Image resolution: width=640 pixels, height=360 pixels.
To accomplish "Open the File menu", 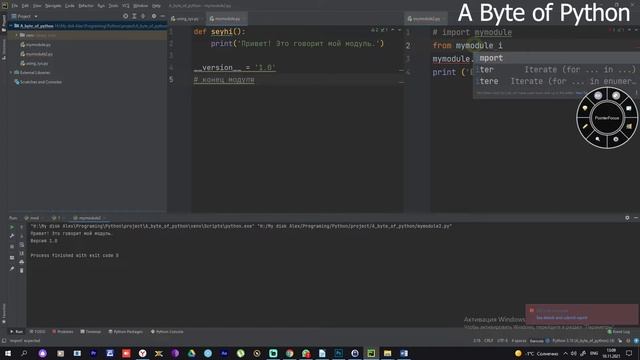I will (x=15, y=6).
